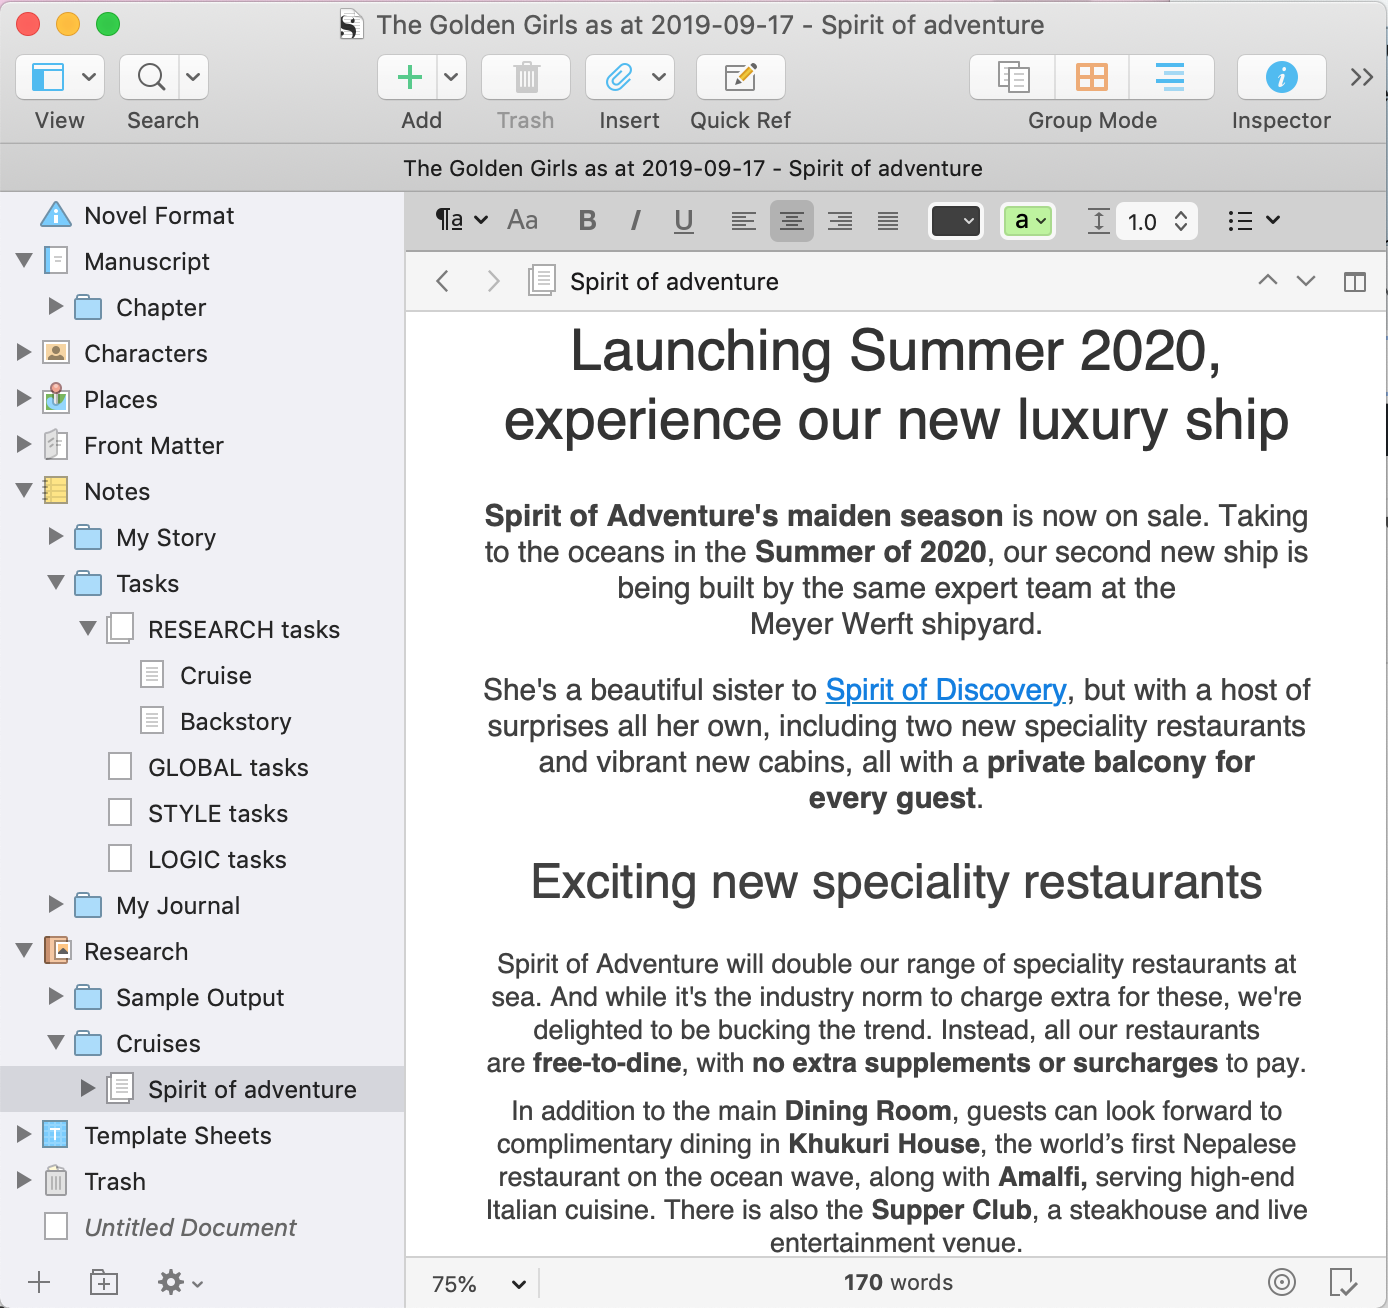1388x1308 pixels.
Task: Go back in document history
Action: click(442, 281)
